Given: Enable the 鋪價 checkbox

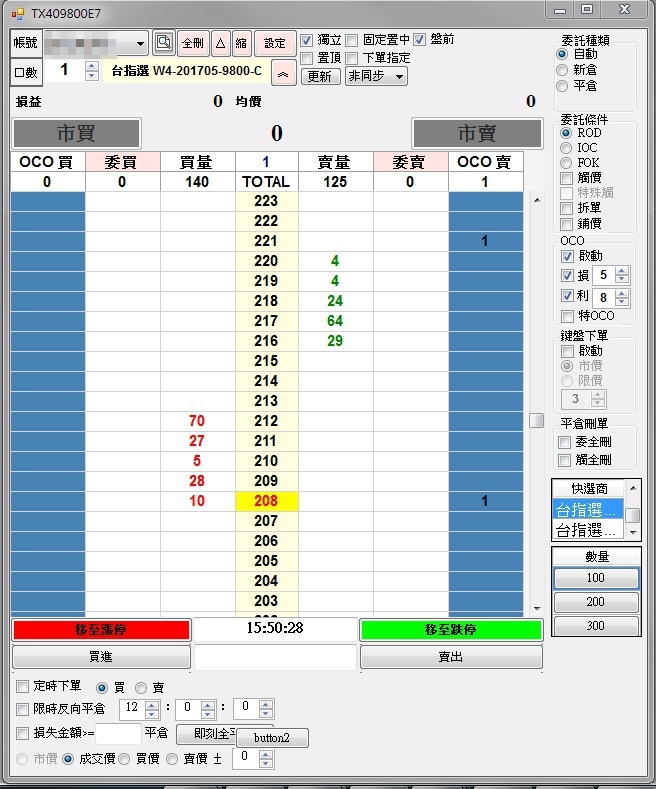Looking at the screenshot, I should (566, 223).
